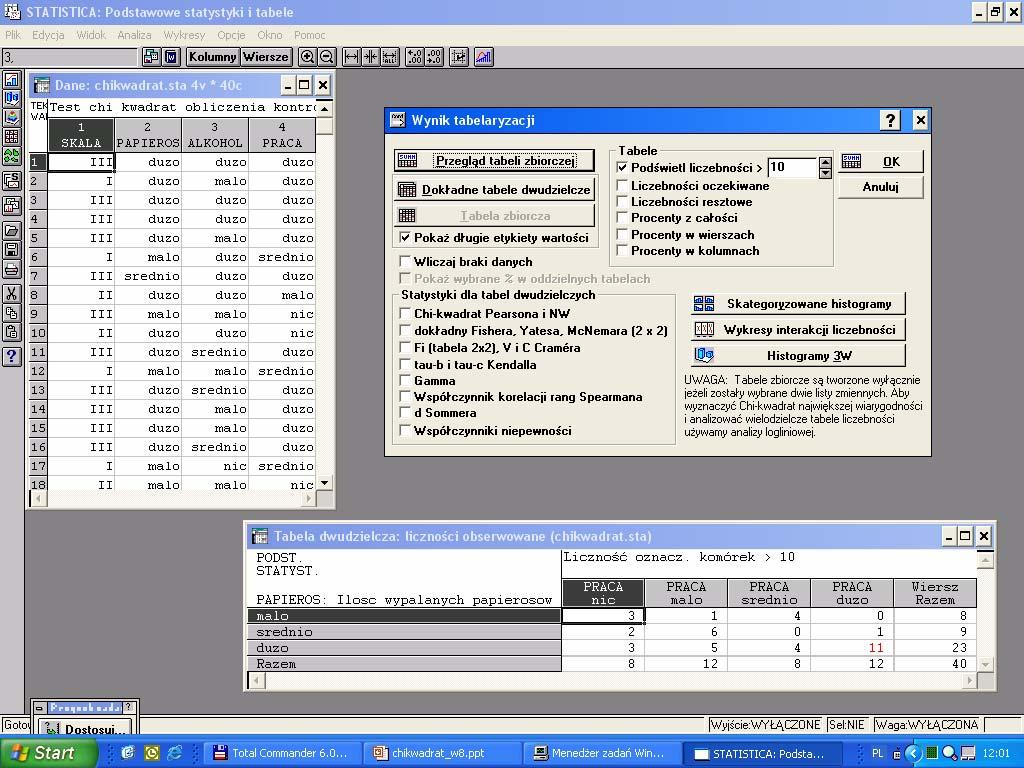1024x768 pixels.
Task: Select the ALKOHOL column header
Action: (215, 135)
